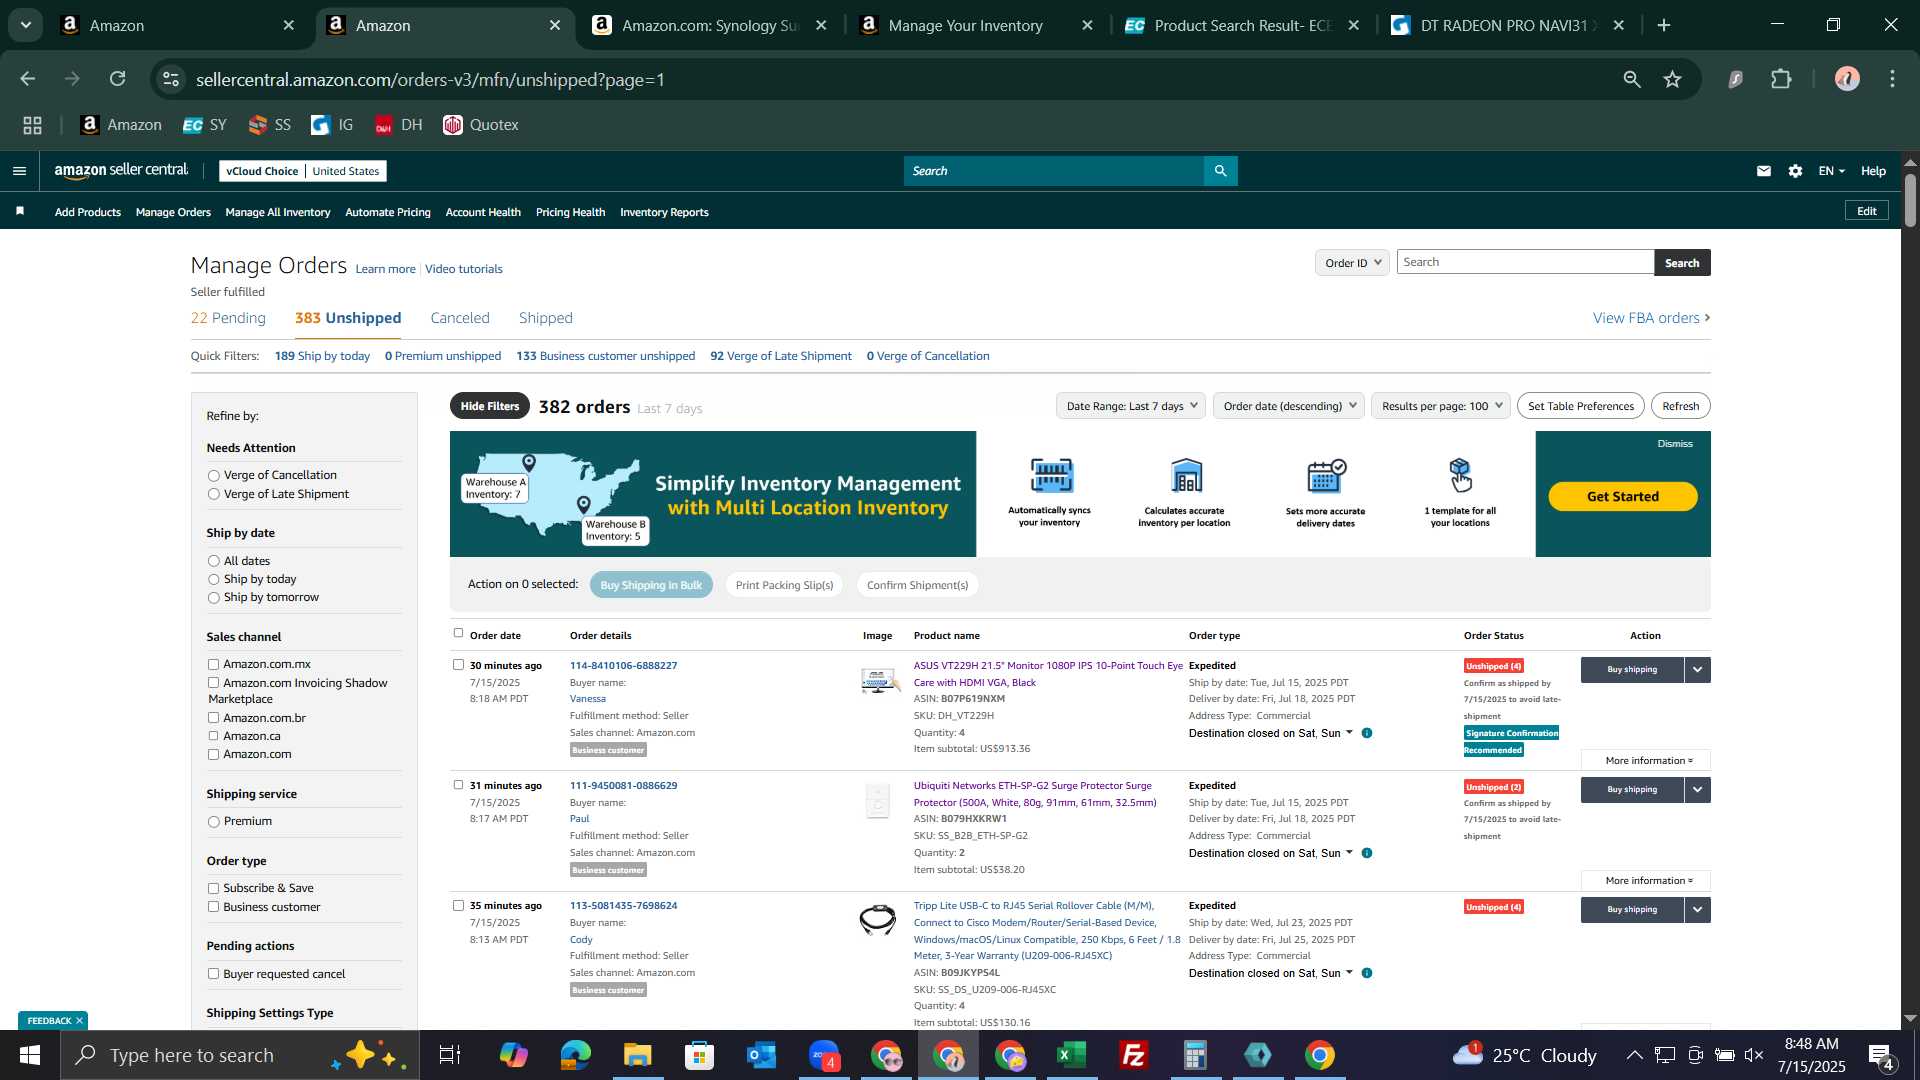The image size is (1920, 1080).
Task: Open the Chrome profile avatar
Action: [1847, 79]
